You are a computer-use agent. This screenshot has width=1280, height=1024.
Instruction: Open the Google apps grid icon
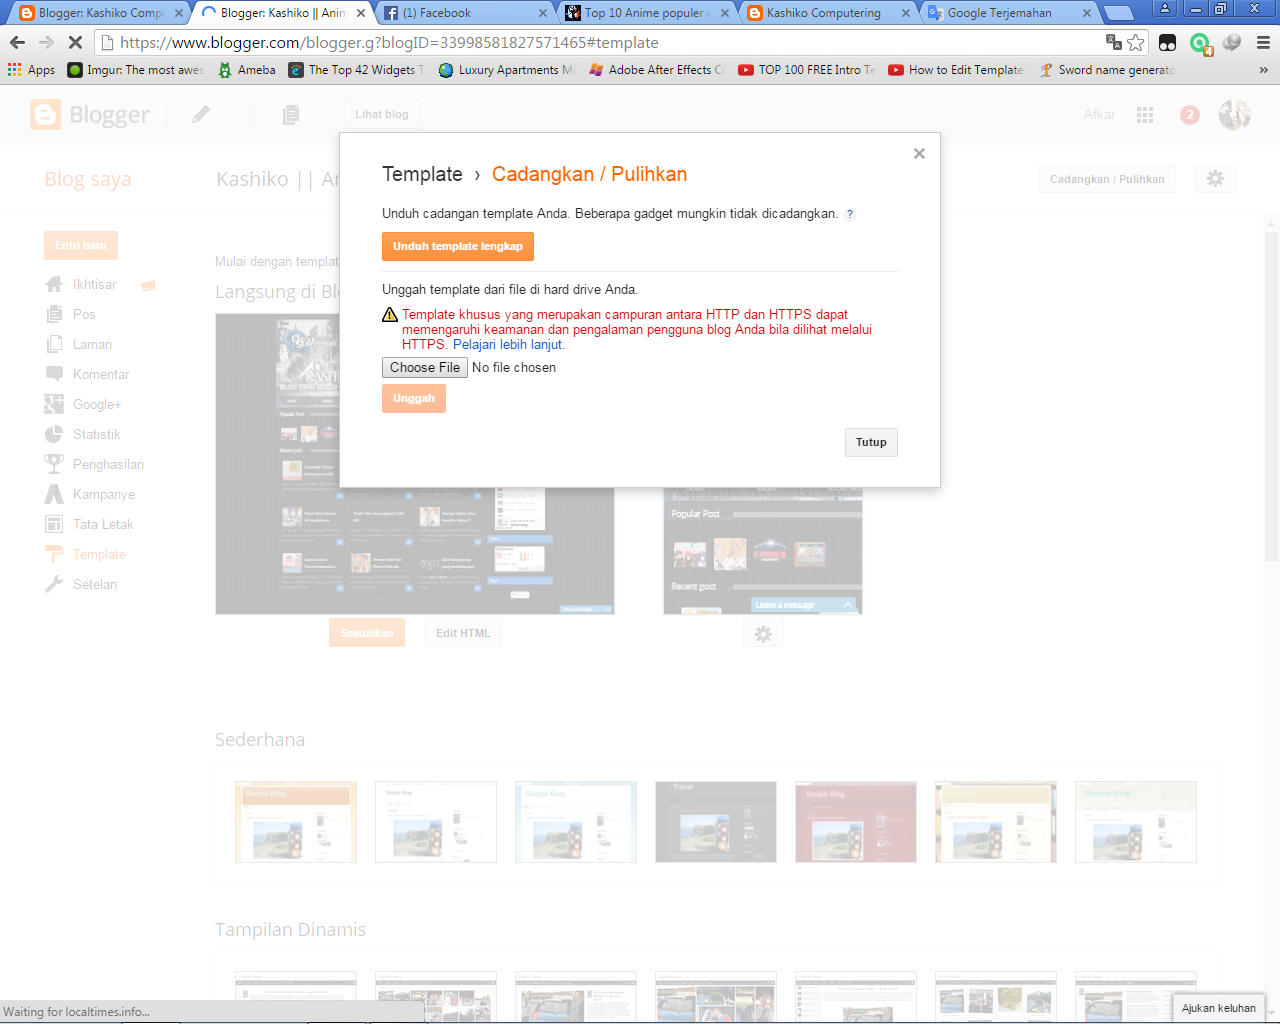click(x=1144, y=115)
